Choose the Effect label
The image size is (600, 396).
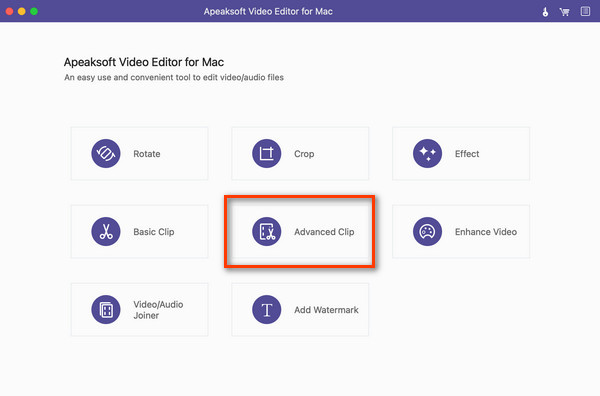(467, 154)
